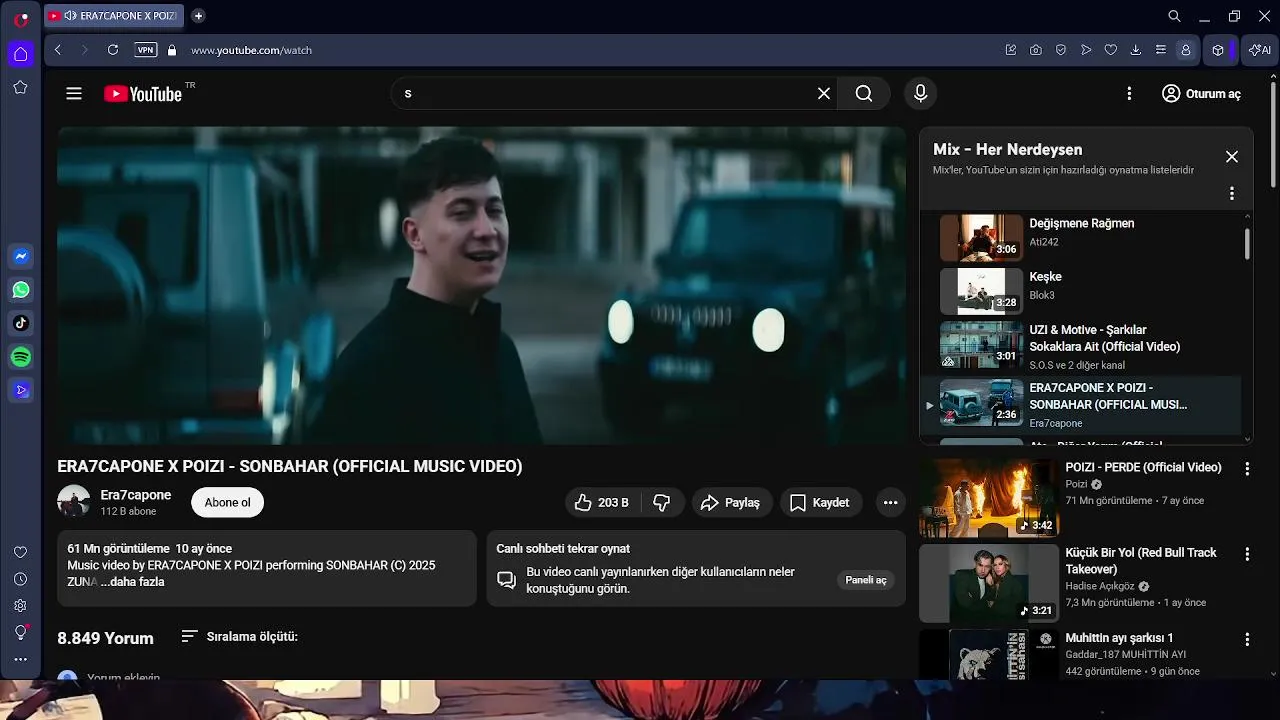Take a snapshot with camera icon
The image size is (1280, 720).
[1036, 50]
